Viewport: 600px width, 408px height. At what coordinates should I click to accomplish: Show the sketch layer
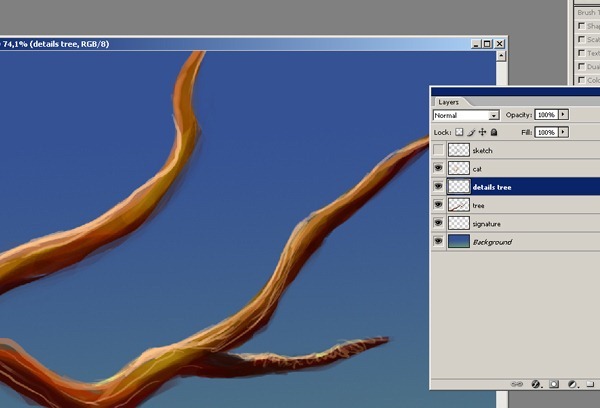438,150
